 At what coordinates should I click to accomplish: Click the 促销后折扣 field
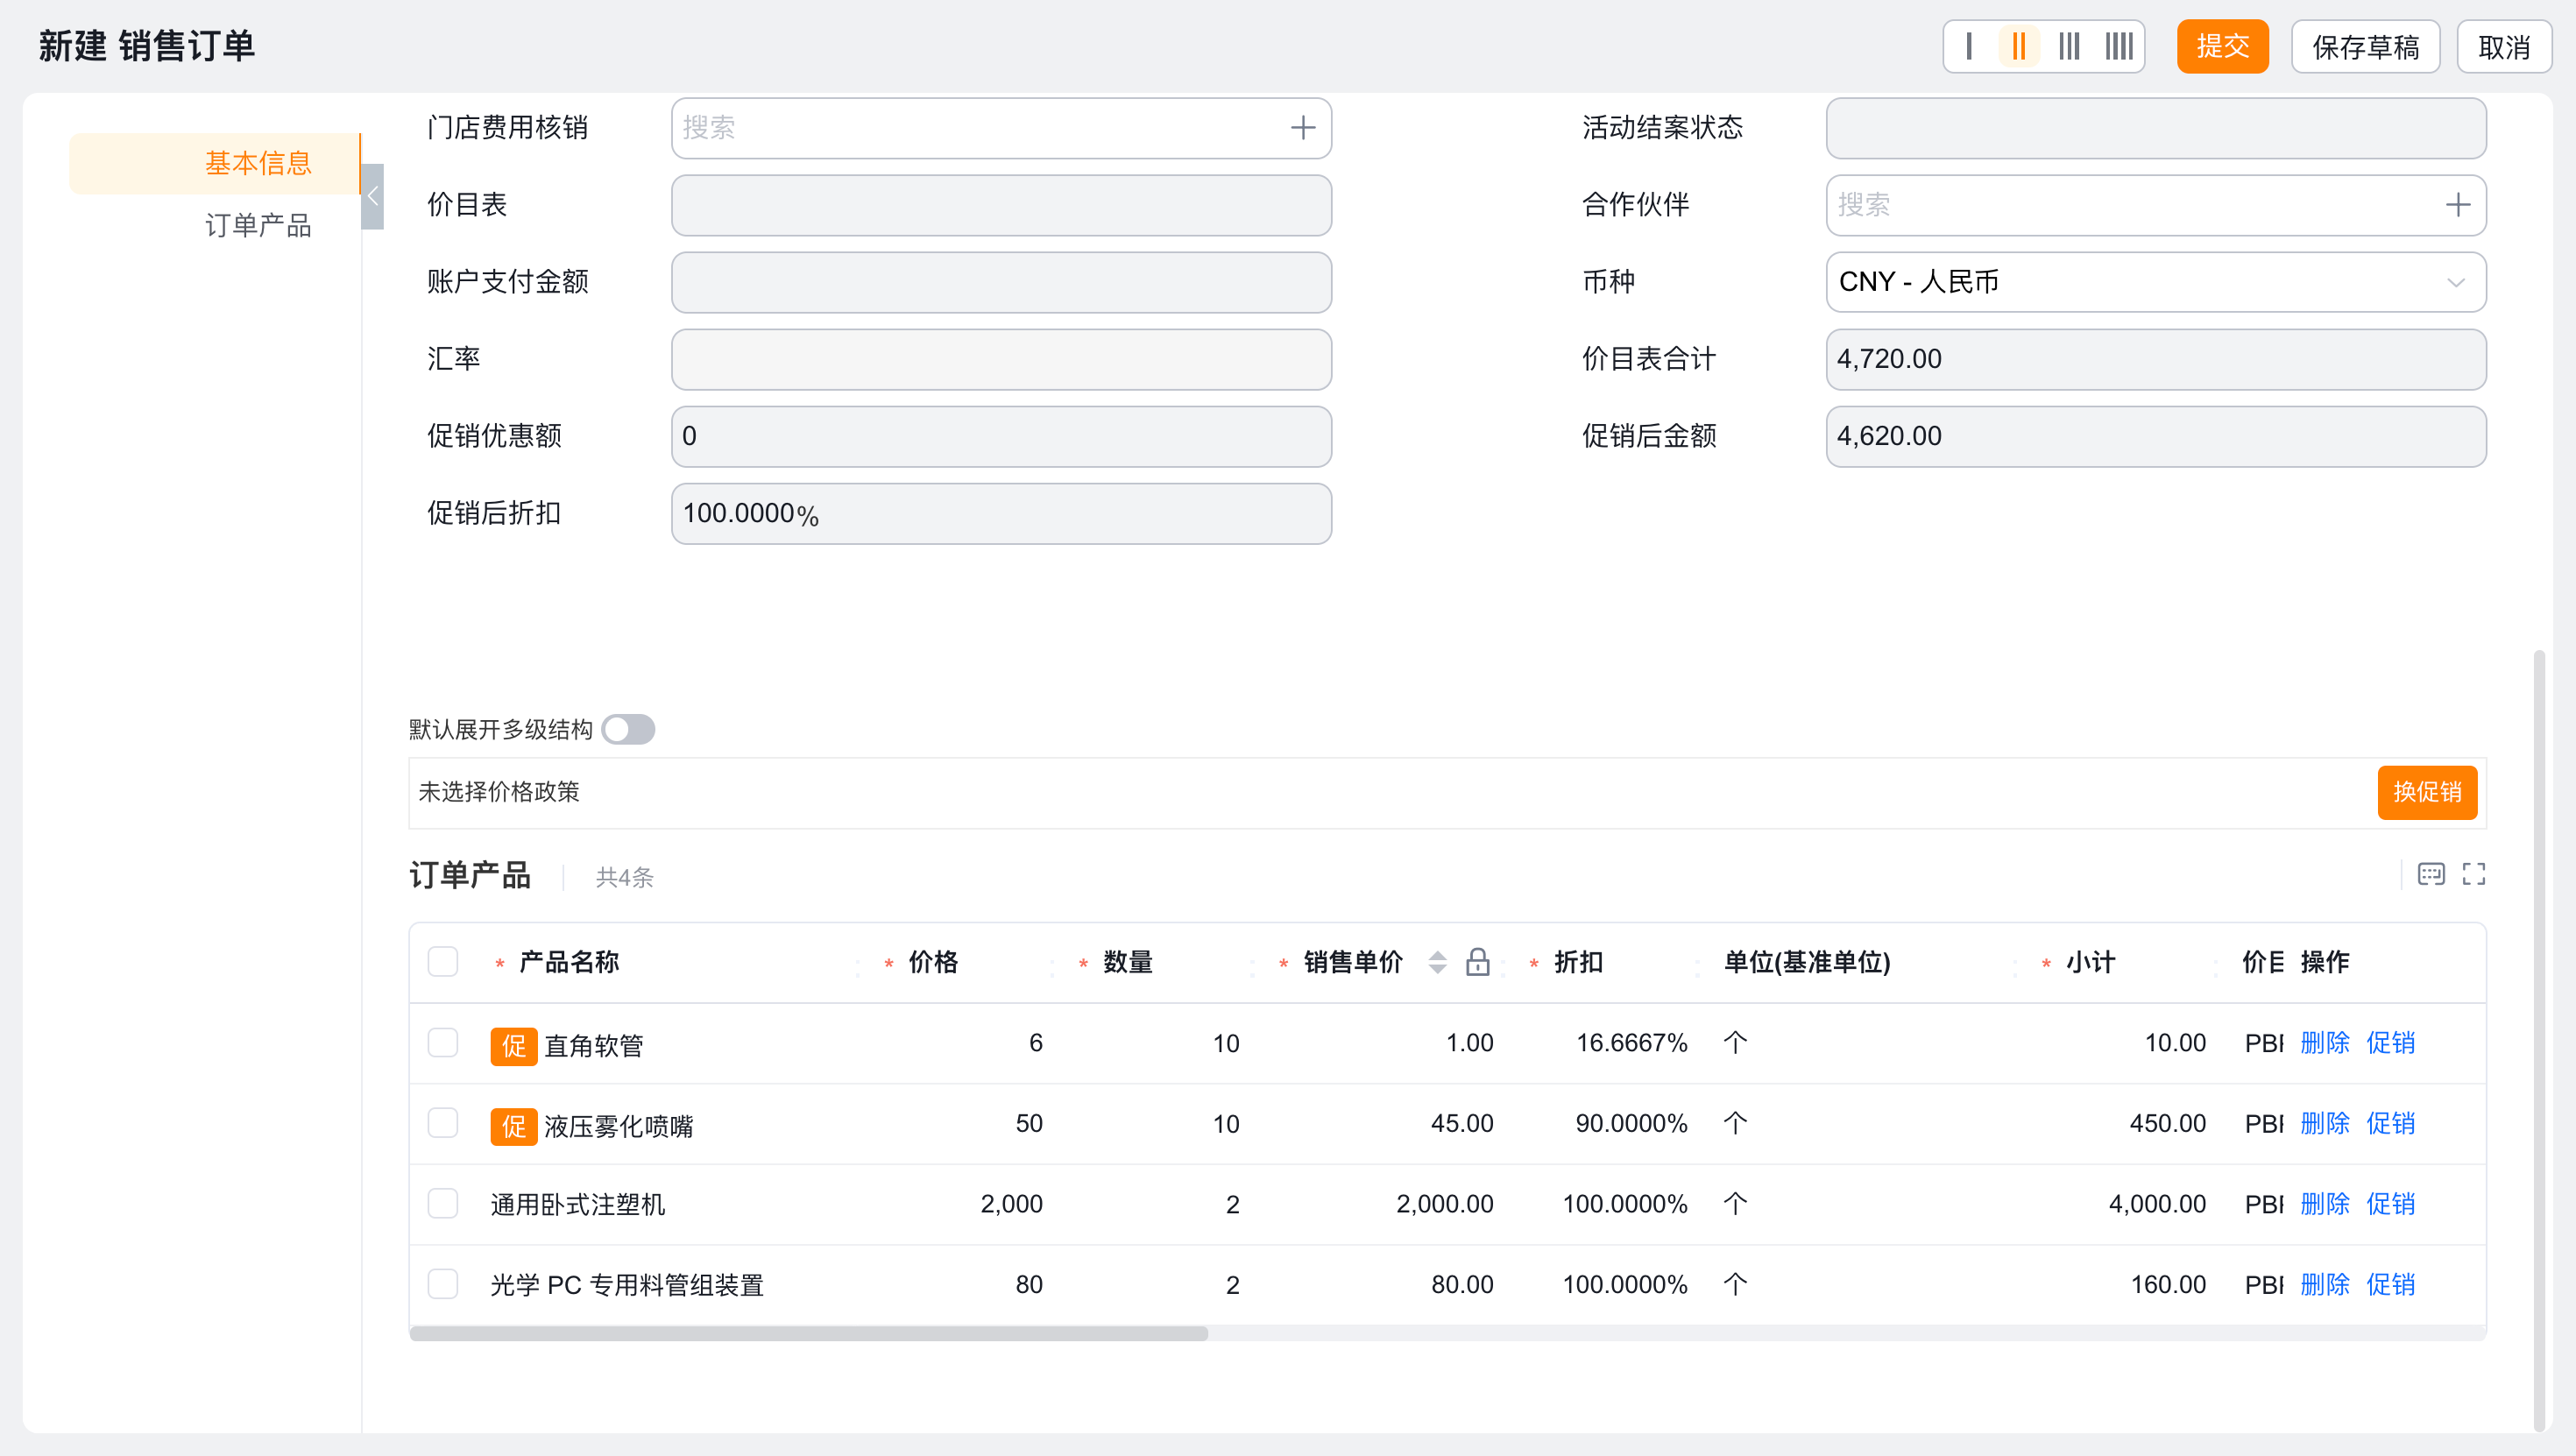1001,514
